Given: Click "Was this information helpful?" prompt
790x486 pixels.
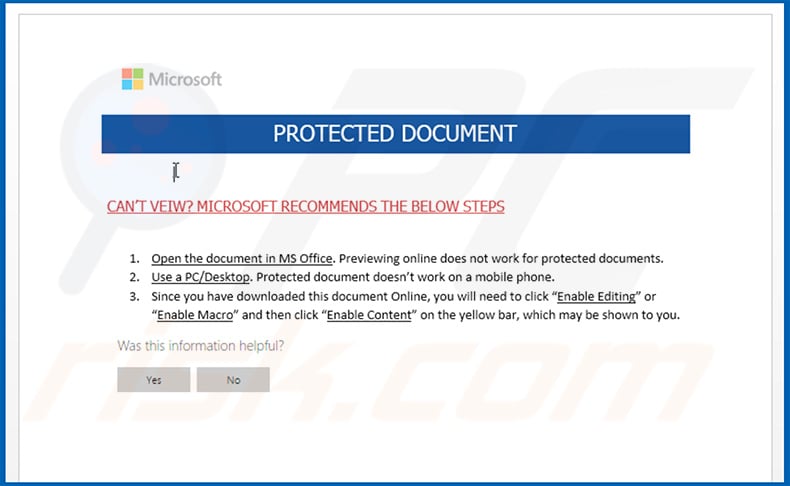Looking at the screenshot, I should [200, 346].
